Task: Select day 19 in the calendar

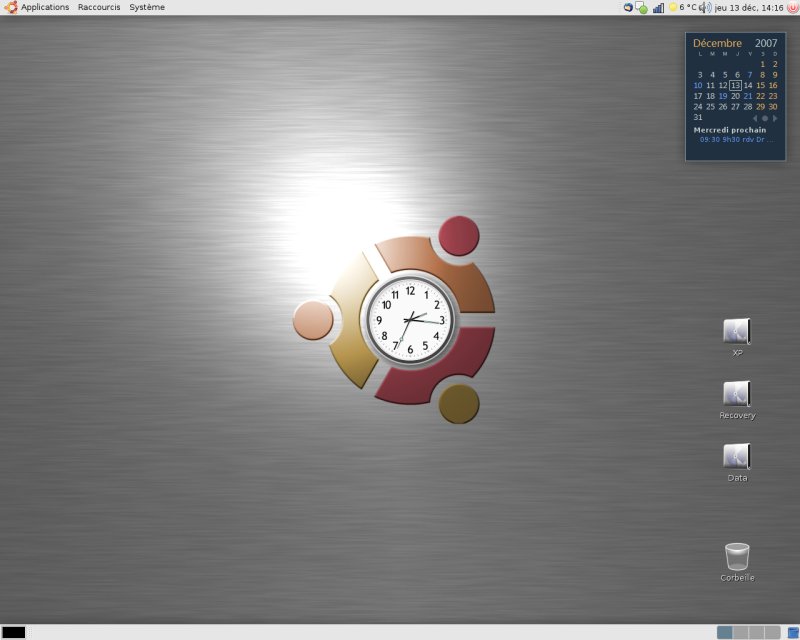Action: [x=723, y=96]
